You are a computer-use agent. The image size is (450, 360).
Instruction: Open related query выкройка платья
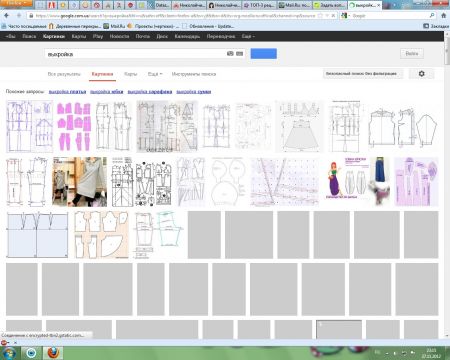click(x=67, y=92)
